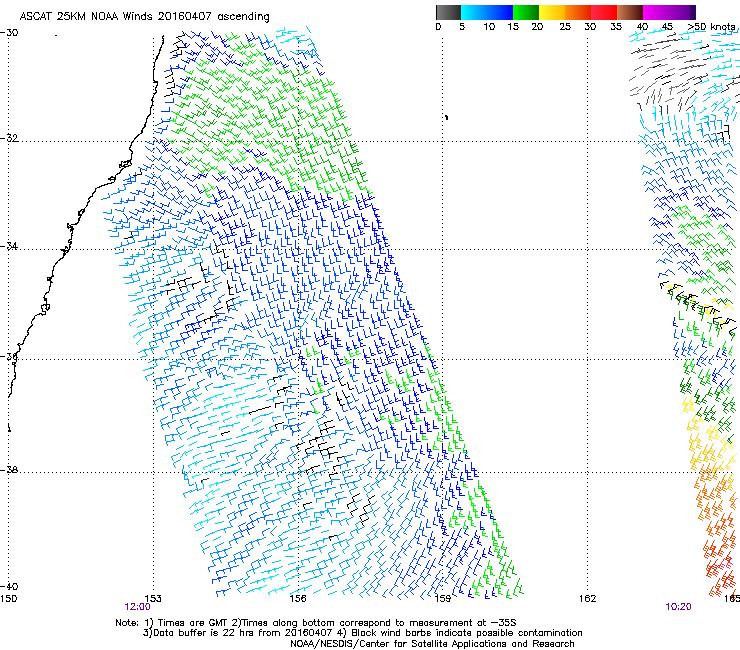Click the '153' longitude label
The image size is (740, 650).
point(153,599)
